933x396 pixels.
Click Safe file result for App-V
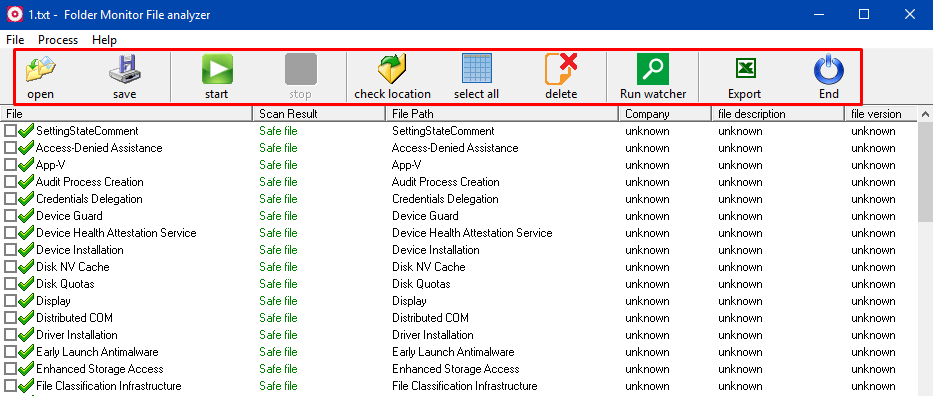tap(278, 165)
